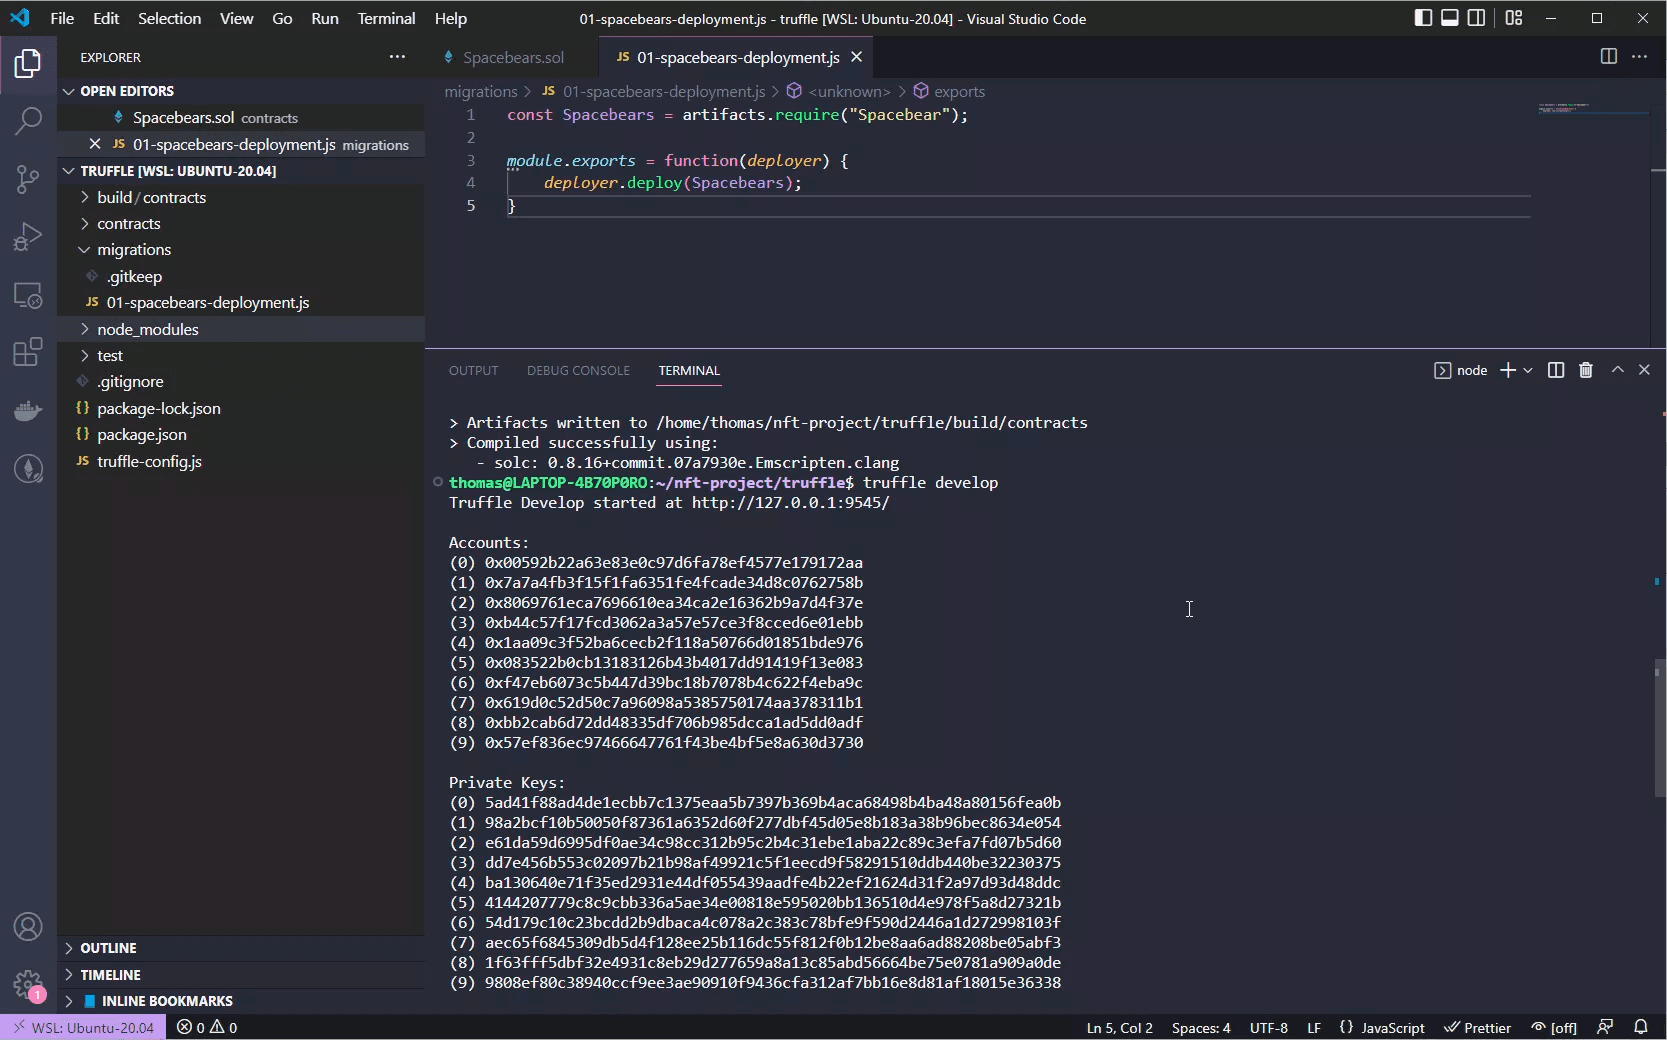This screenshot has height=1040, width=1667.
Task: Open the notifications bell
Action: tap(1641, 1027)
